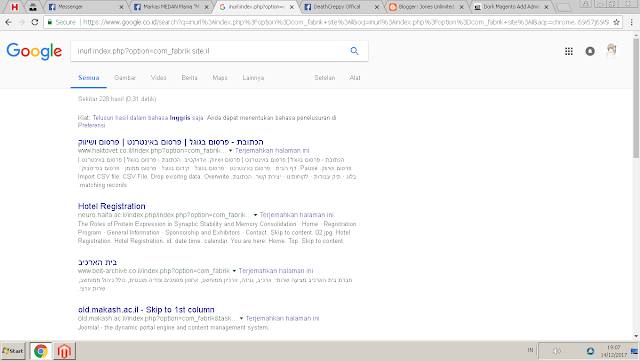Switch to Blogger Jones Unlimited tab

pyautogui.click(x=426, y=7)
